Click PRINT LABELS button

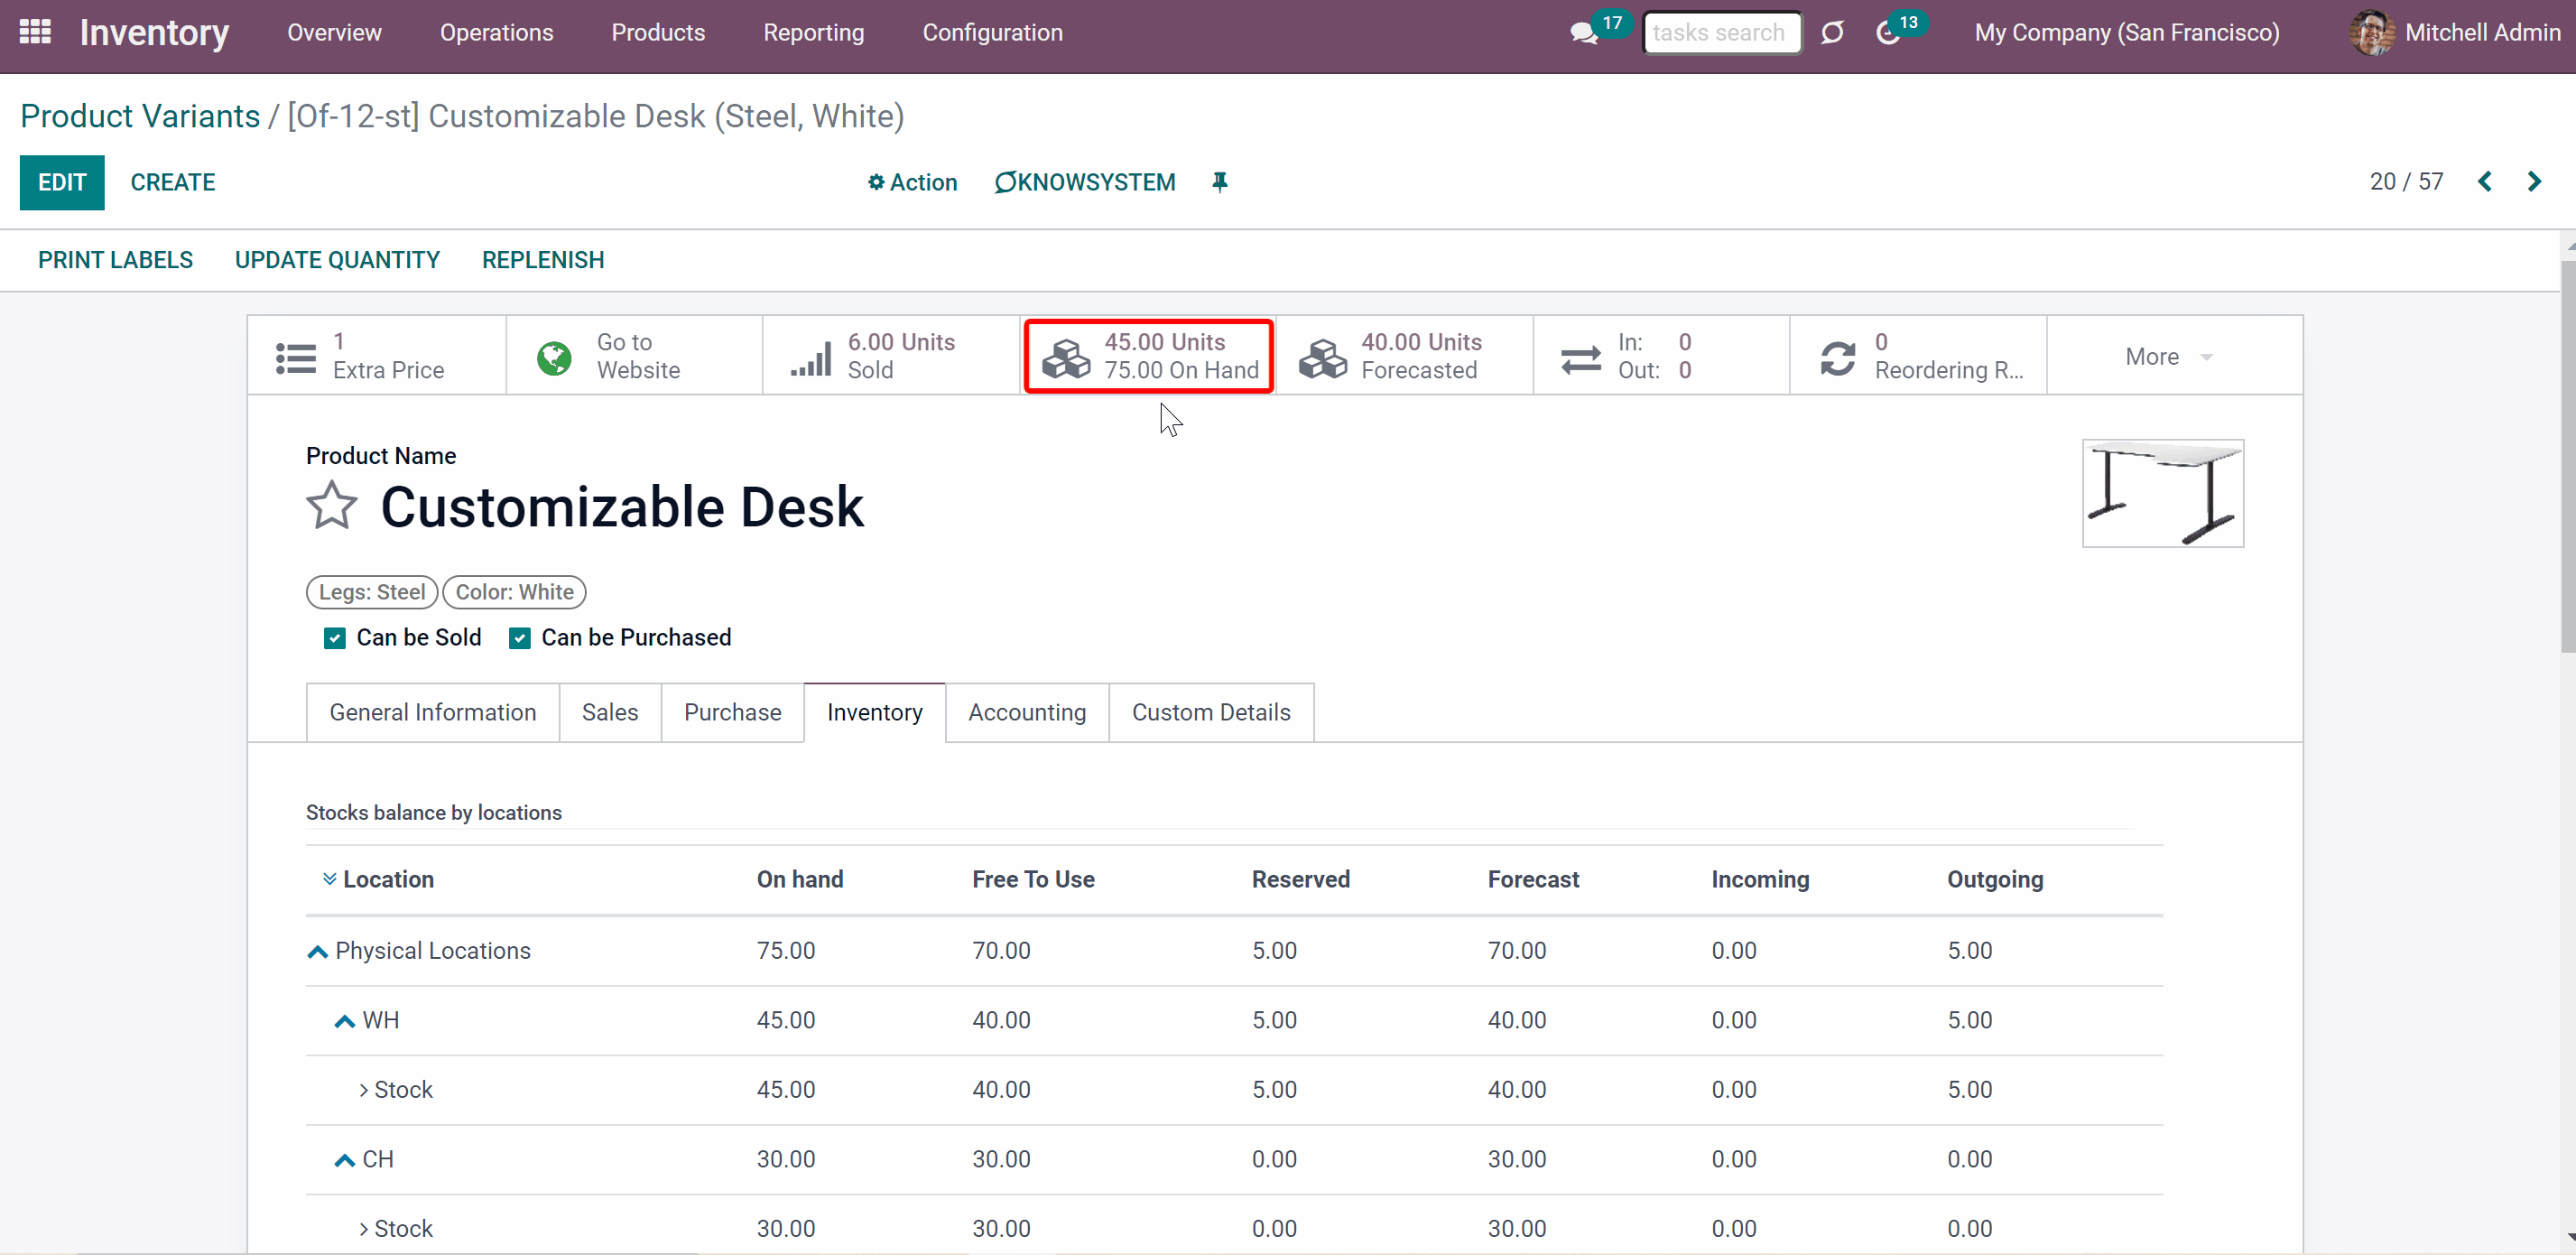(x=115, y=260)
